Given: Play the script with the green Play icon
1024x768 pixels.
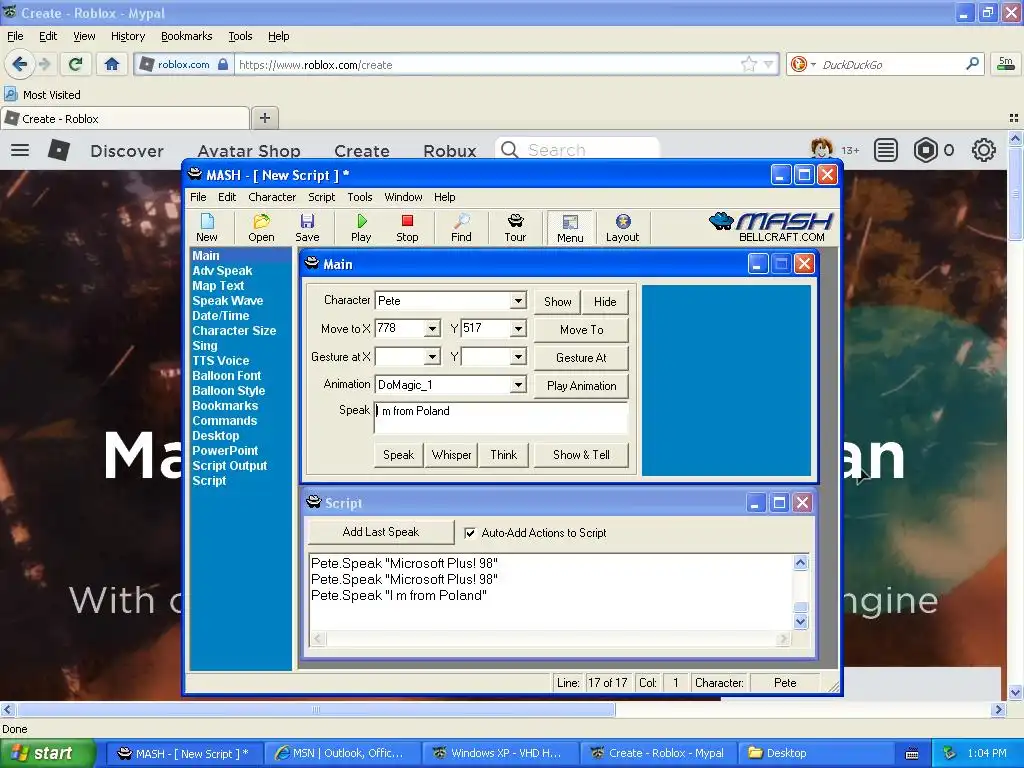Looking at the screenshot, I should click(x=361, y=227).
